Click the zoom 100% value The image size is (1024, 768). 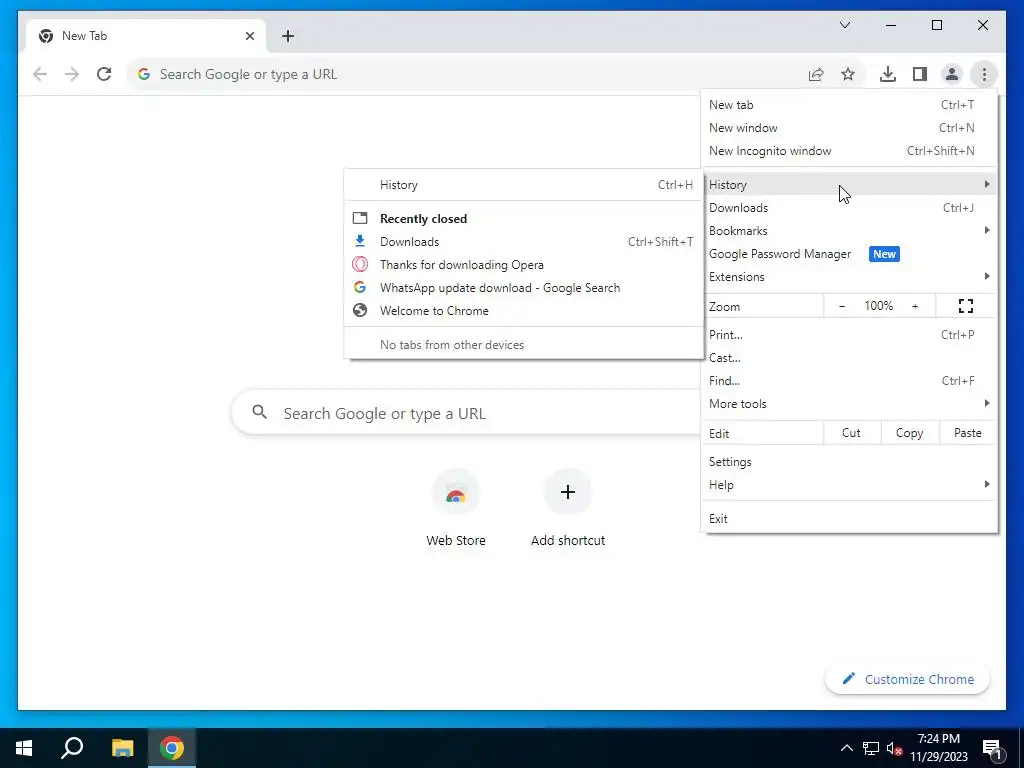click(x=878, y=306)
